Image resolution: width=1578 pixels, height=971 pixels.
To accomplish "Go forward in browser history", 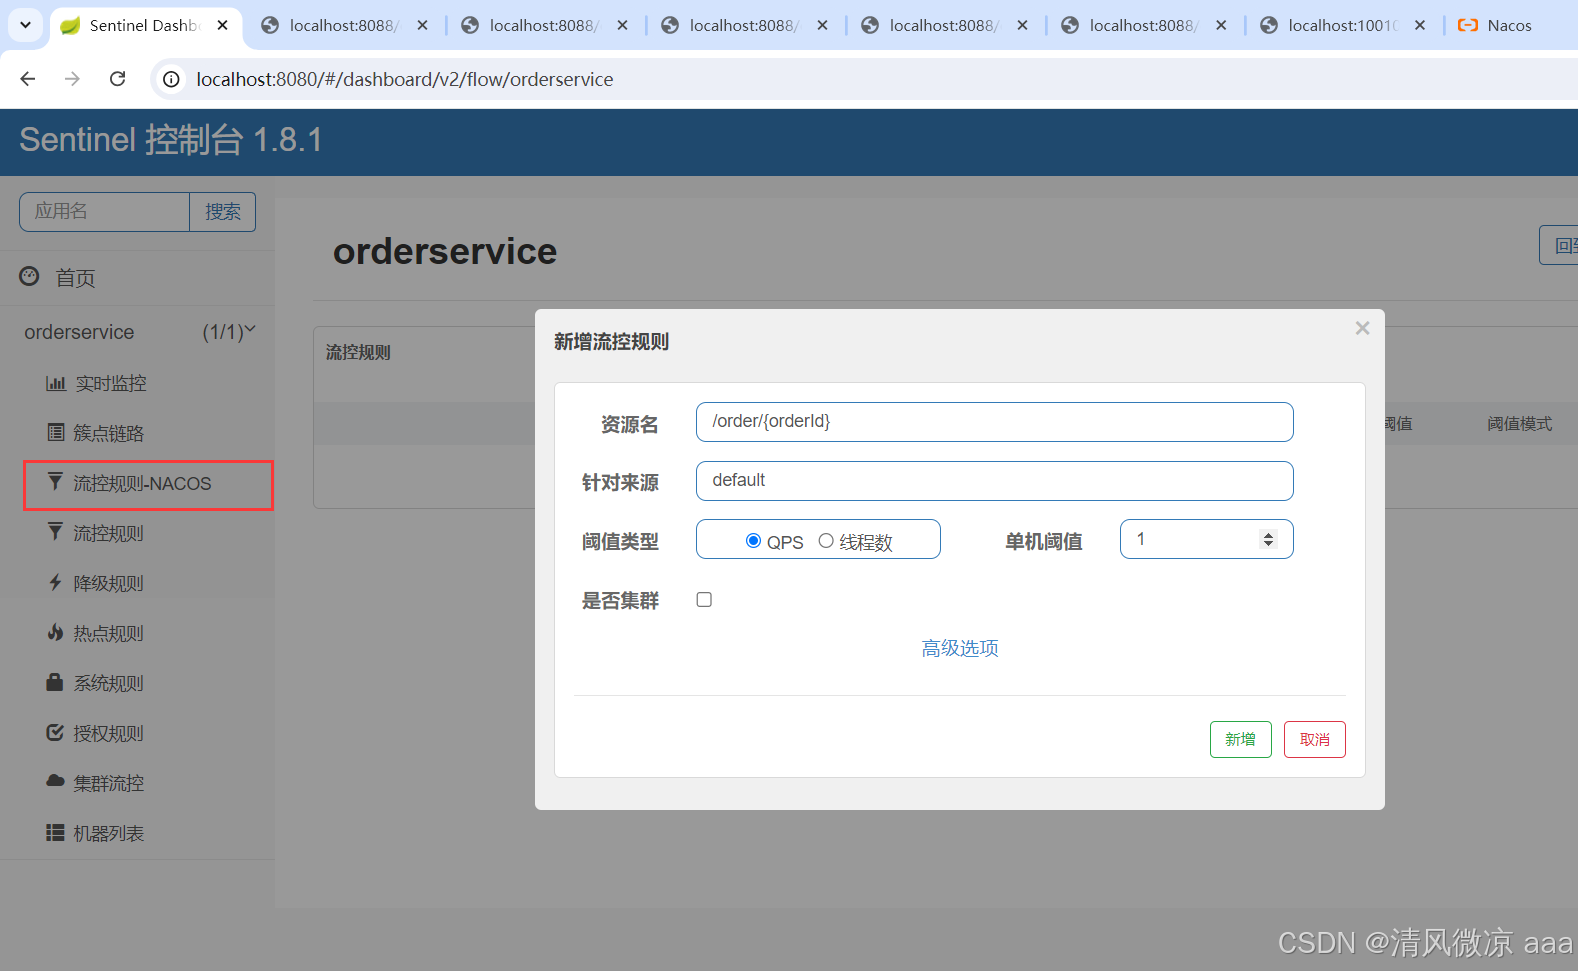I will tap(72, 79).
